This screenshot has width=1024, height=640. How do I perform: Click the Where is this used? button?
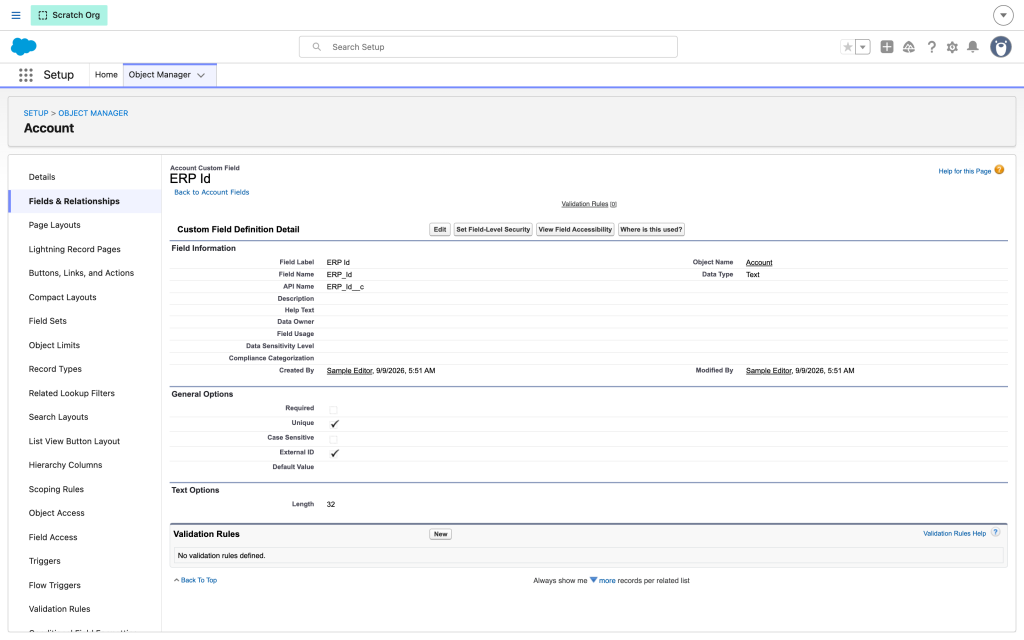click(650, 229)
